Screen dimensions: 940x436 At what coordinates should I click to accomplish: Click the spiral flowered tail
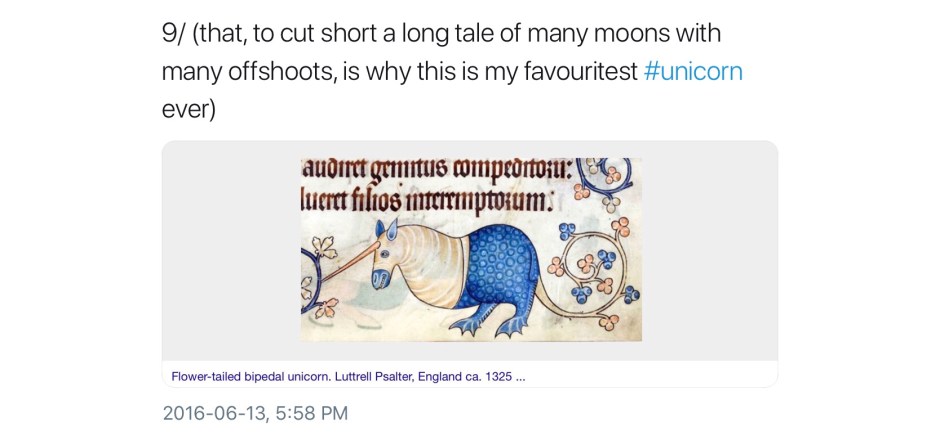coord(583,262)
